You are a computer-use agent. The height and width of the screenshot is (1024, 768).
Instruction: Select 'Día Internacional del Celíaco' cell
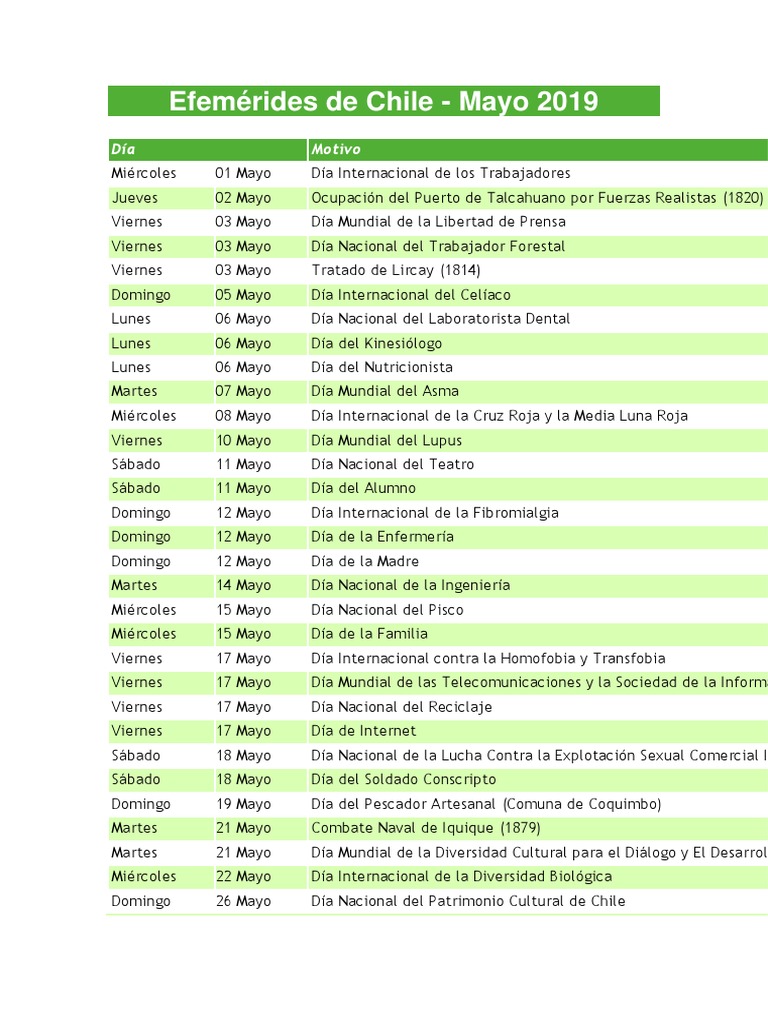tap(411, 295)
